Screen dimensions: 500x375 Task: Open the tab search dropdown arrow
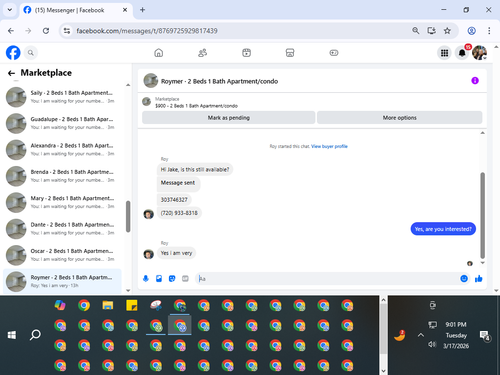pyautogui.click(x=10, y=10)
